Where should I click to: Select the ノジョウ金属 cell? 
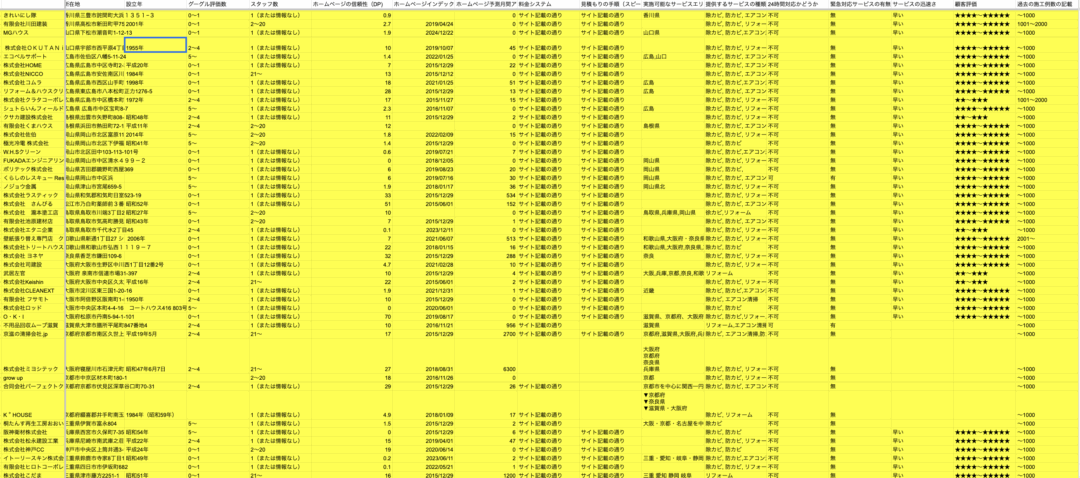pyautogui.click(x=32, y=186)
